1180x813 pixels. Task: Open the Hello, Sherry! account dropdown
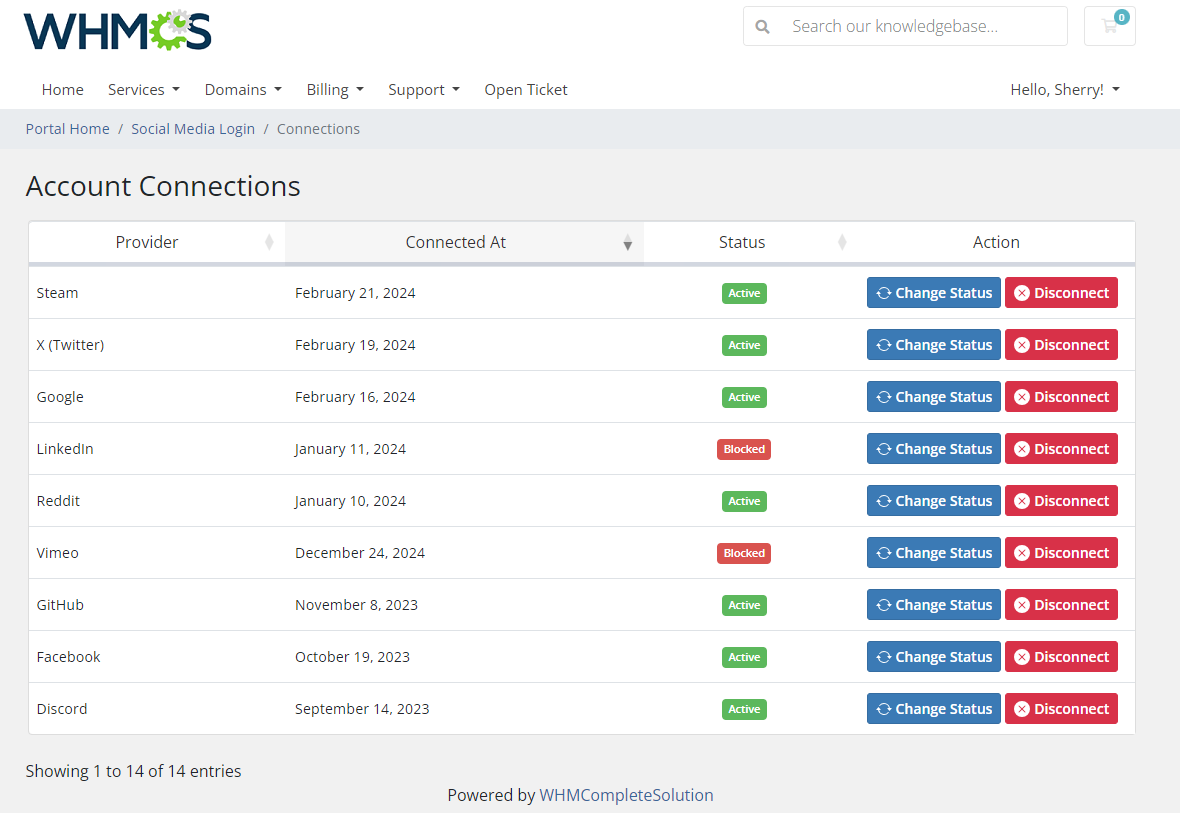tap(1065, 90)
